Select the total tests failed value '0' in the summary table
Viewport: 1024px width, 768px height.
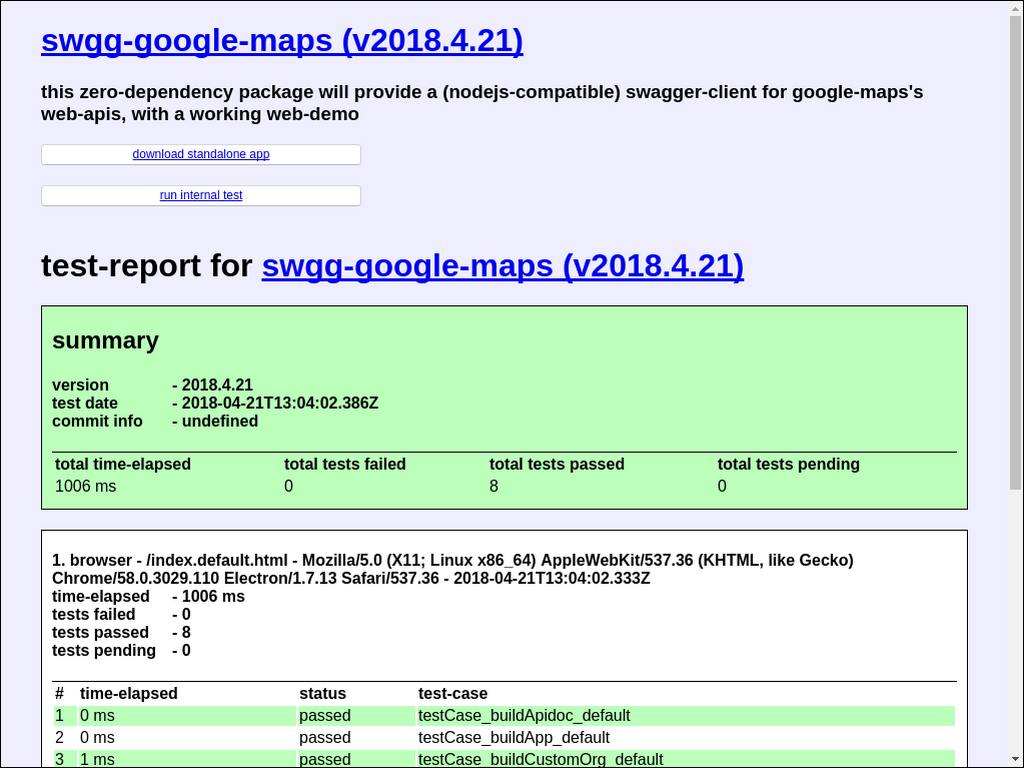click(x=289, y=487)
